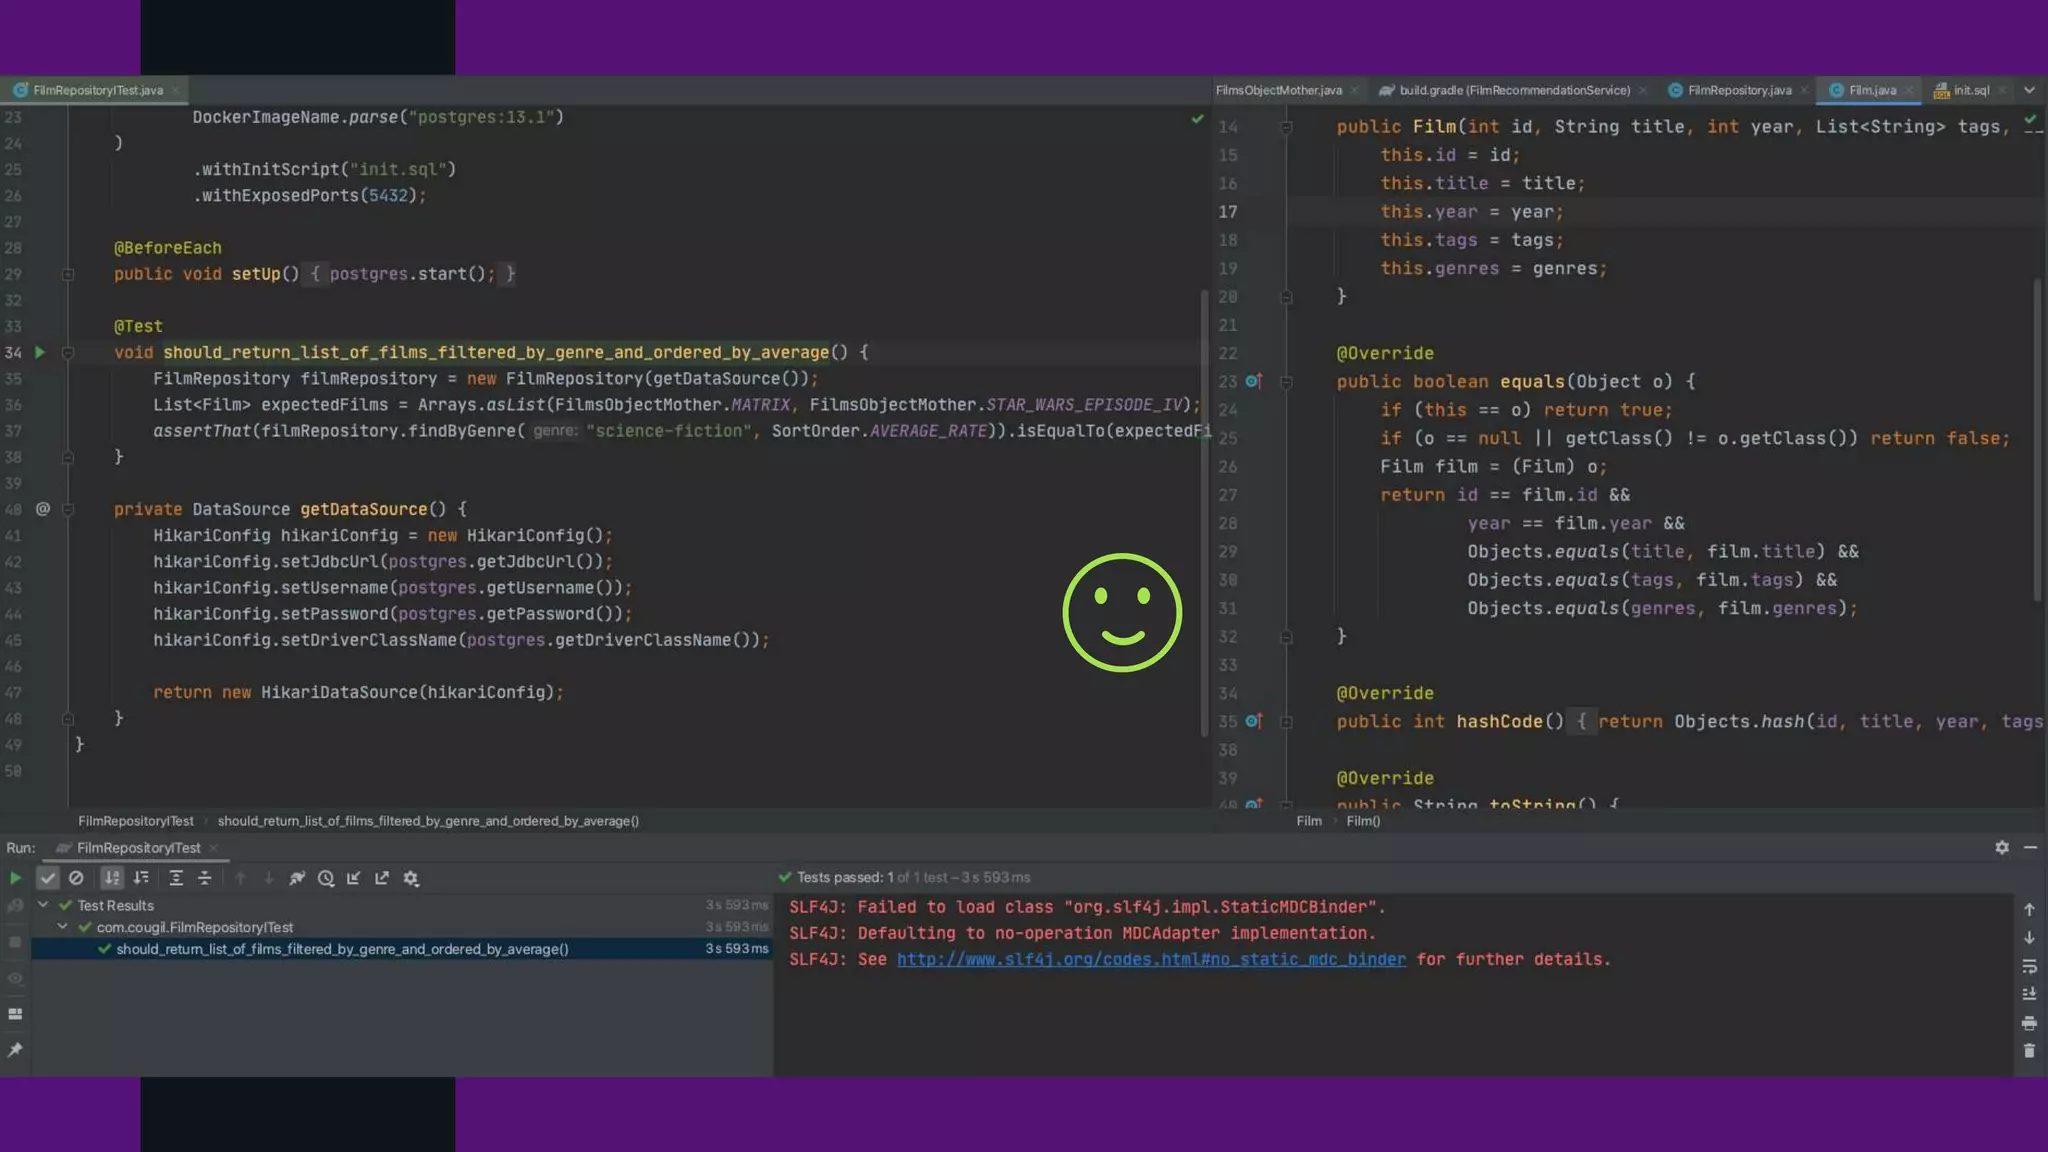Toggle Show Passed tests checkmark filter
The height and width of the screenshot is (1152, 2048).
(x=47, y=878)
